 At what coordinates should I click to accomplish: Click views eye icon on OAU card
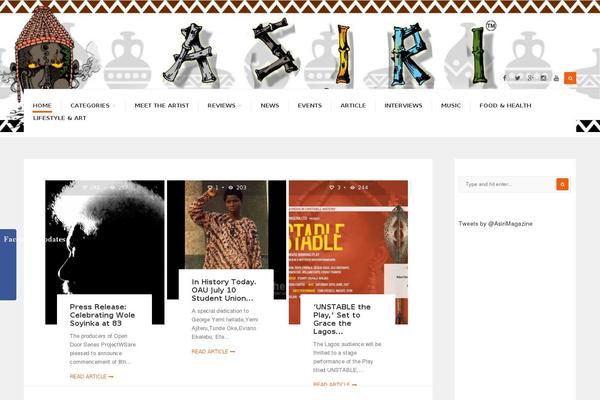click(x=231, y=188)
